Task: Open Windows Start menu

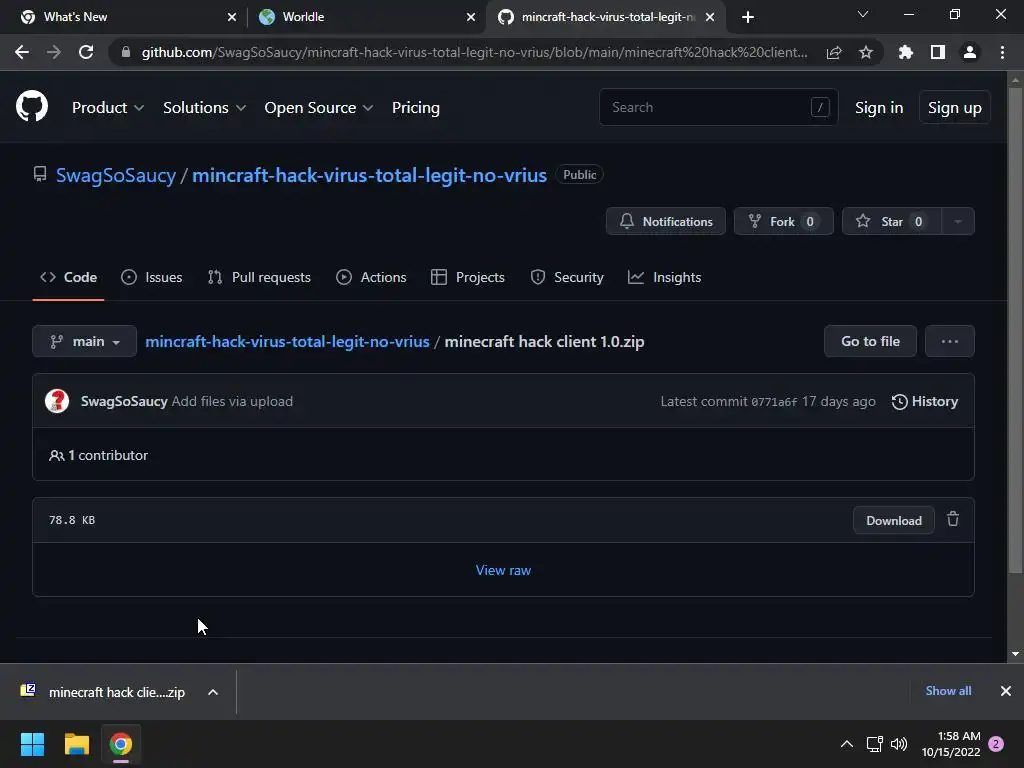Action: 32,744
